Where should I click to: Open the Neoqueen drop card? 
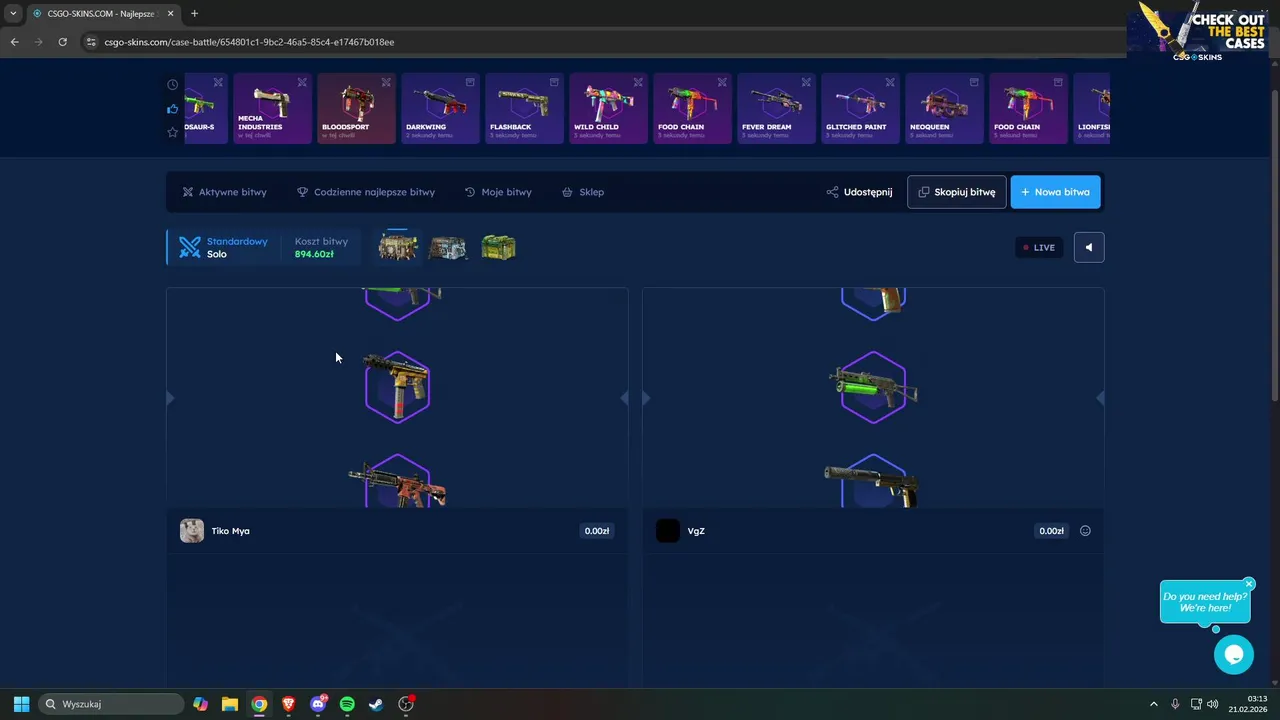(x=944, y=108)
